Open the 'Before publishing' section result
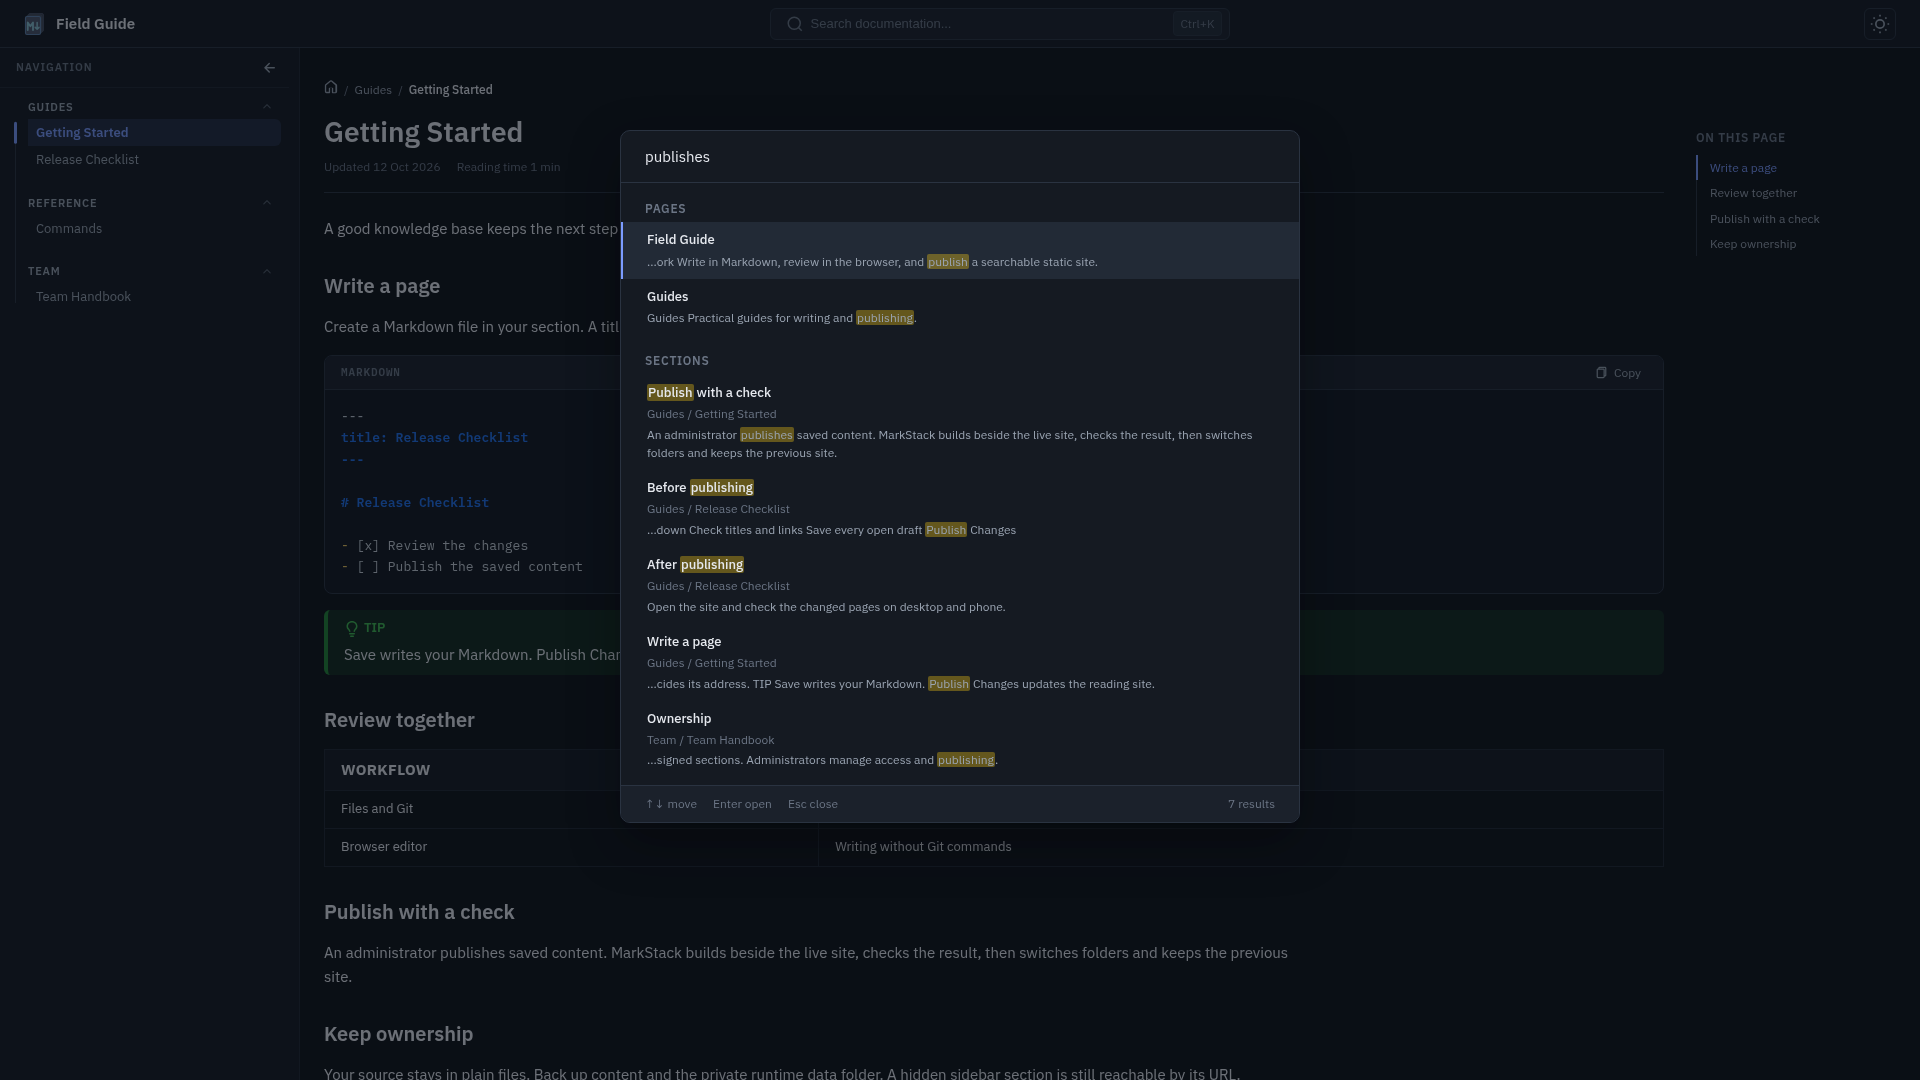Viewport: 1920px width, 1080px height. tap(960, 508)
